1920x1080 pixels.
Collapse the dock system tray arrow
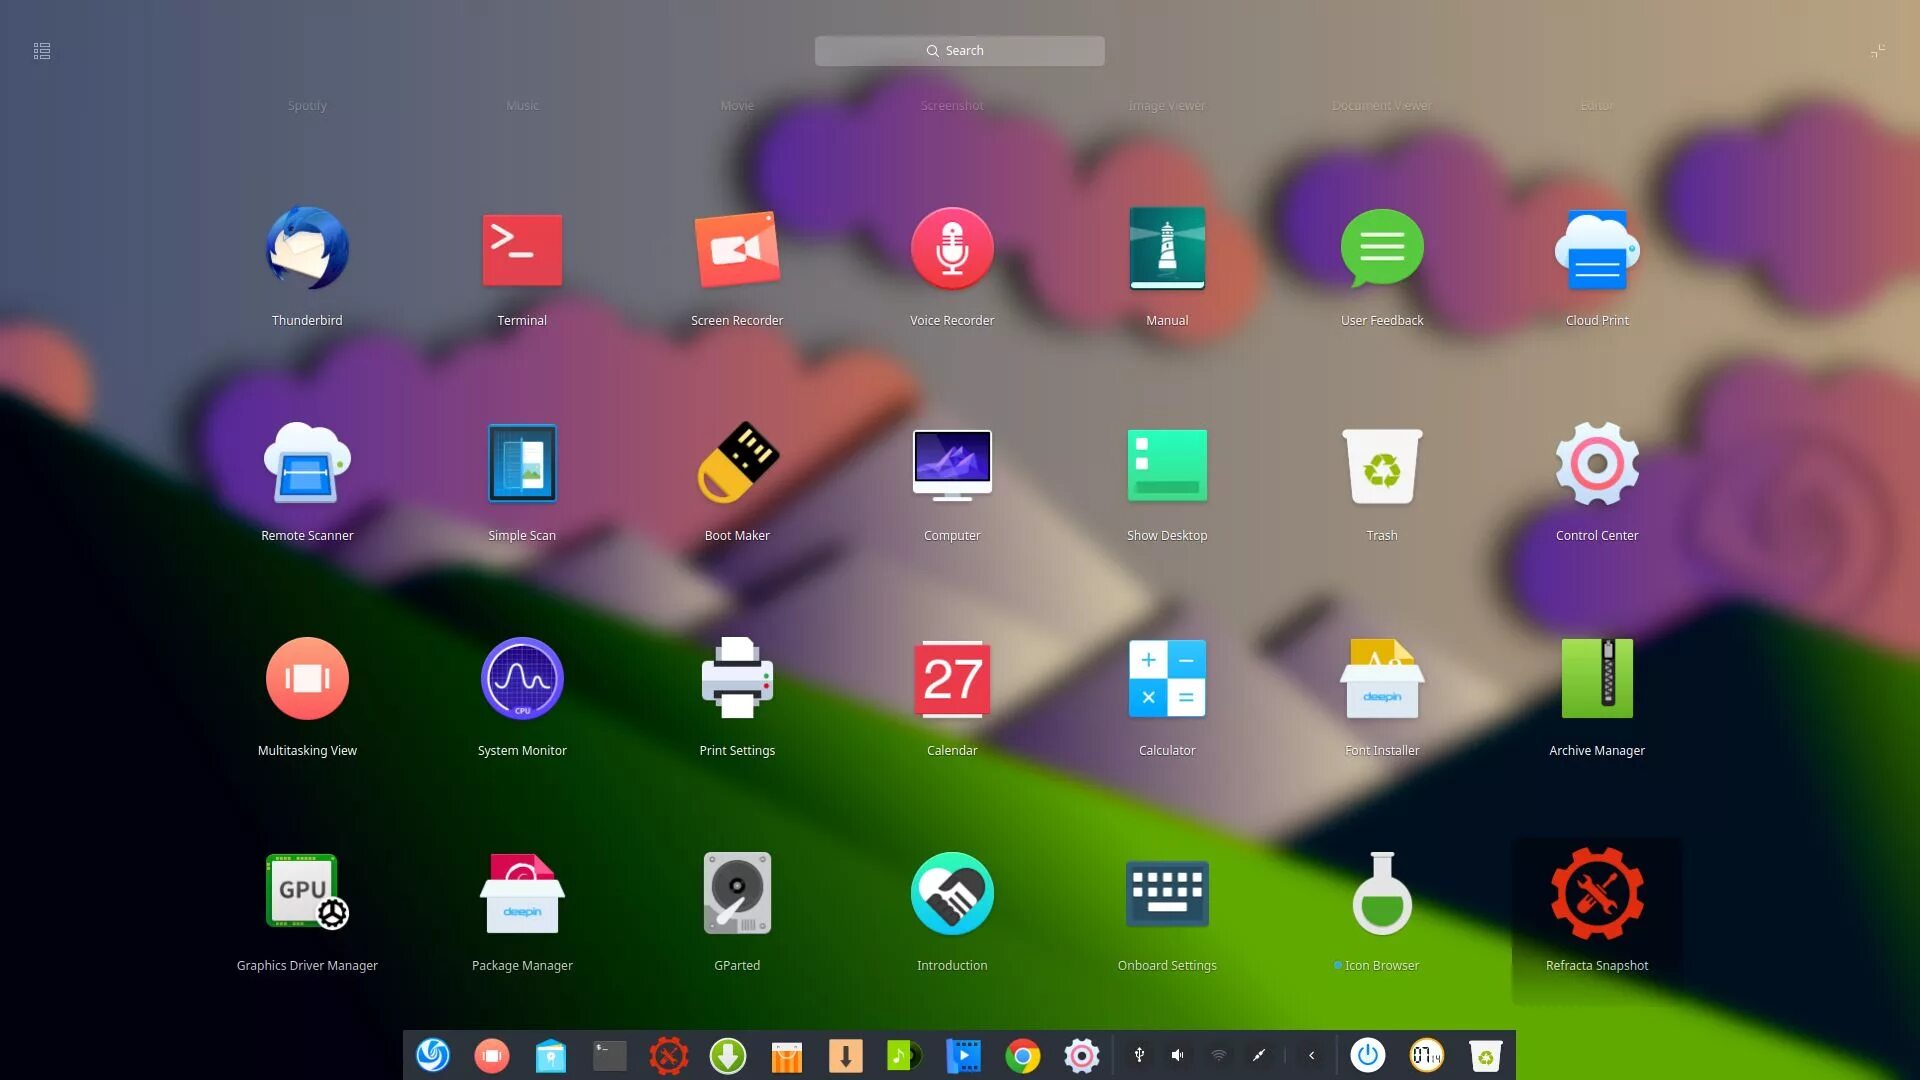pyautogui.click(x=1311, y=1055)
